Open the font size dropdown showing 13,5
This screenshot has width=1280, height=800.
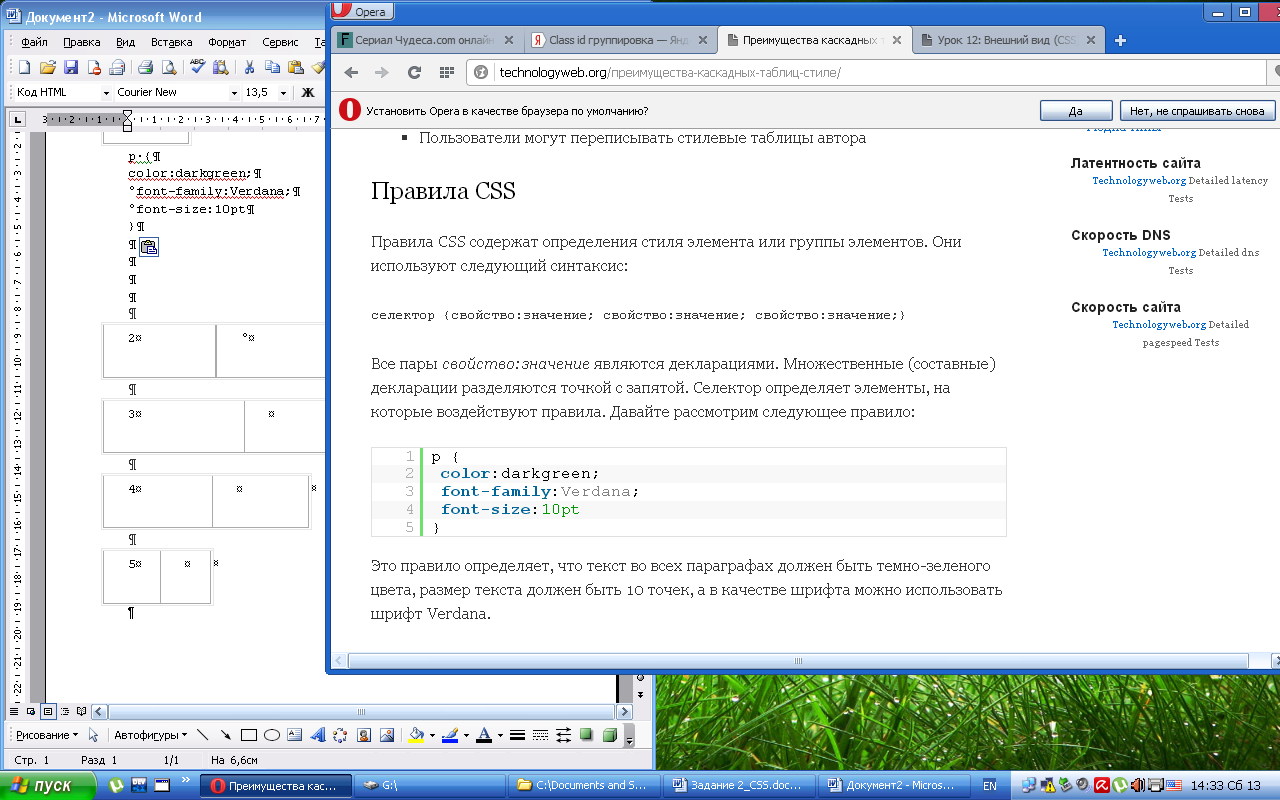(x=283, y=92)
